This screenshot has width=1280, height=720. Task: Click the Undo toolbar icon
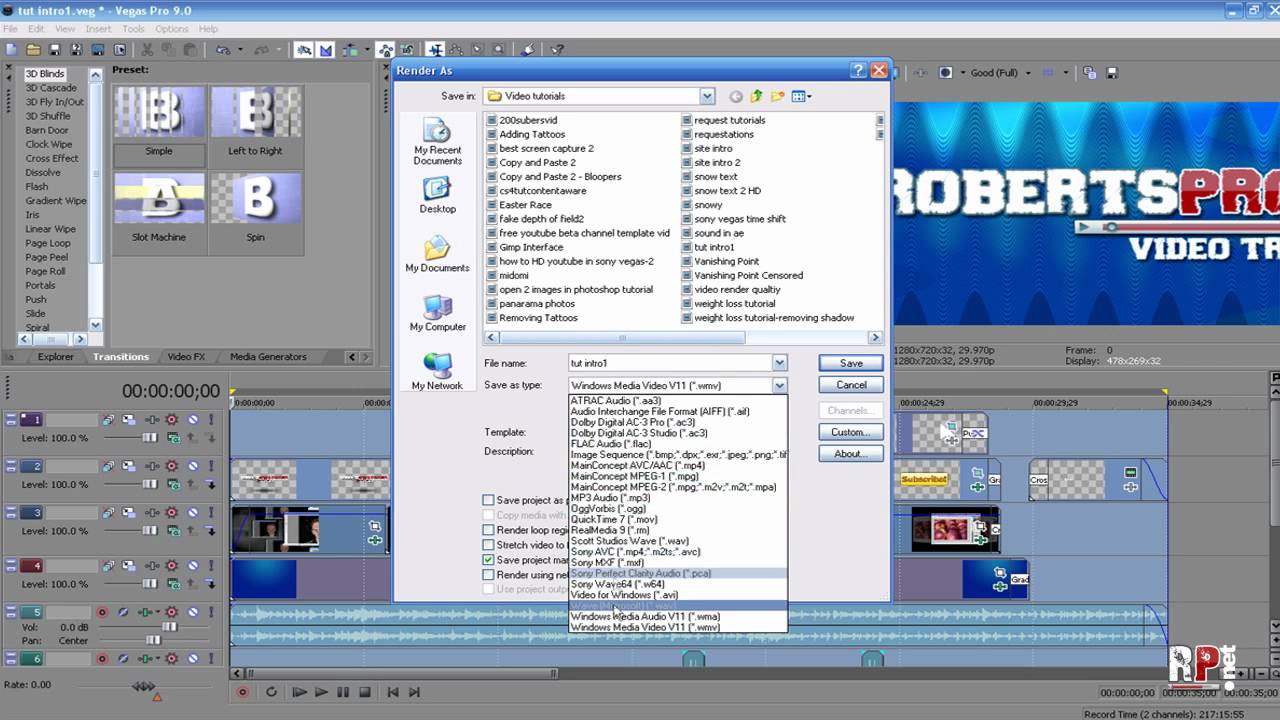coord(223,49)
